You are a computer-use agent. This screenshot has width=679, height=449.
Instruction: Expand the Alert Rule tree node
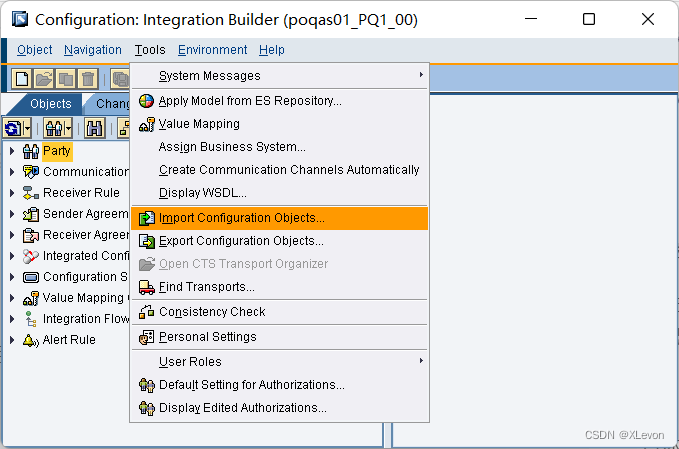pyautogui.click(x=12, y=340)
